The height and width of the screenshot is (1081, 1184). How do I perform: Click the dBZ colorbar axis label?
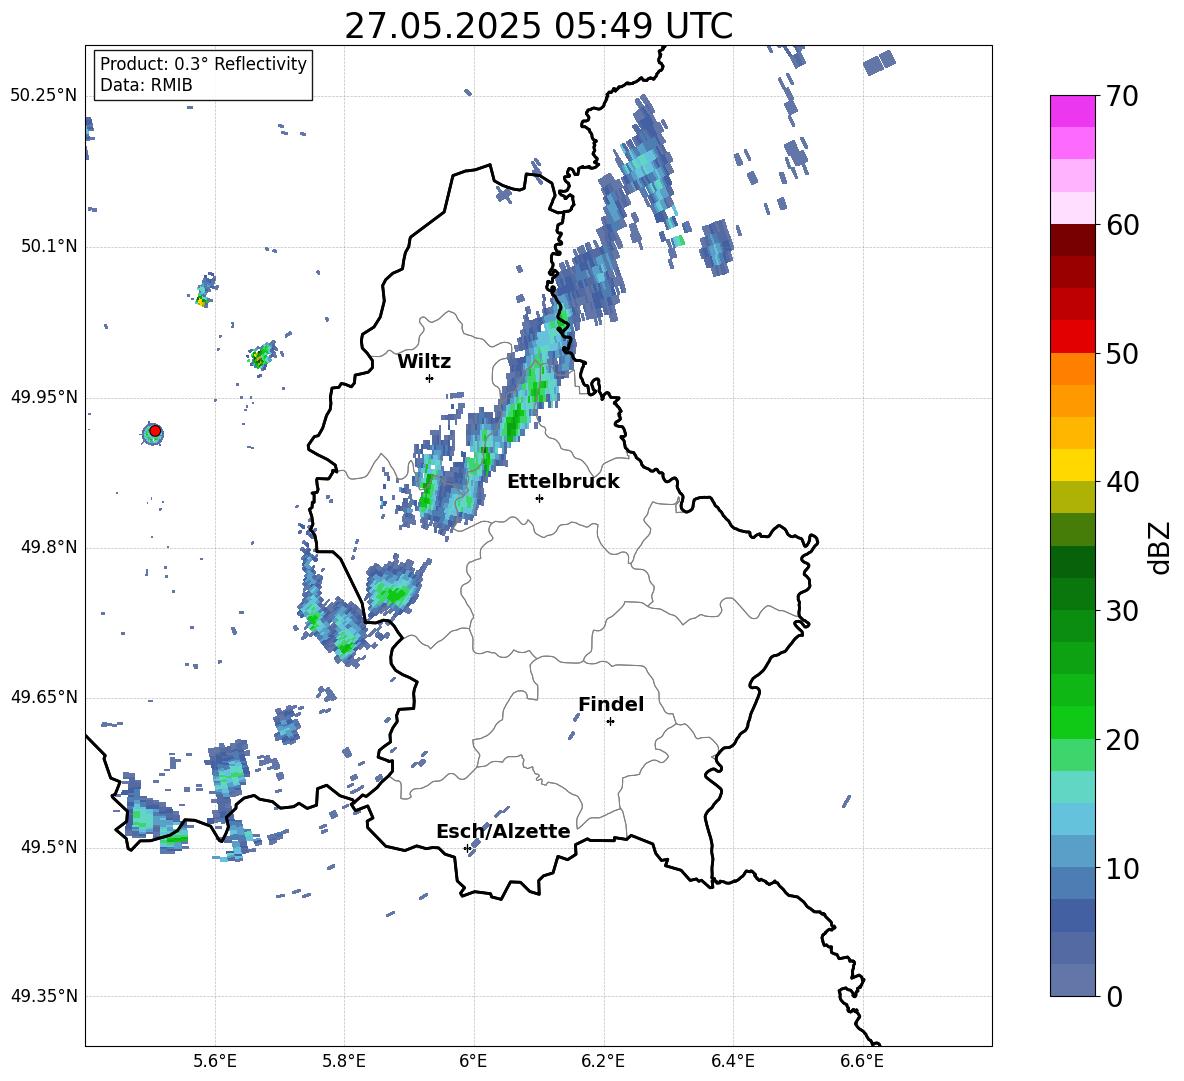(x=1160, y=547)
